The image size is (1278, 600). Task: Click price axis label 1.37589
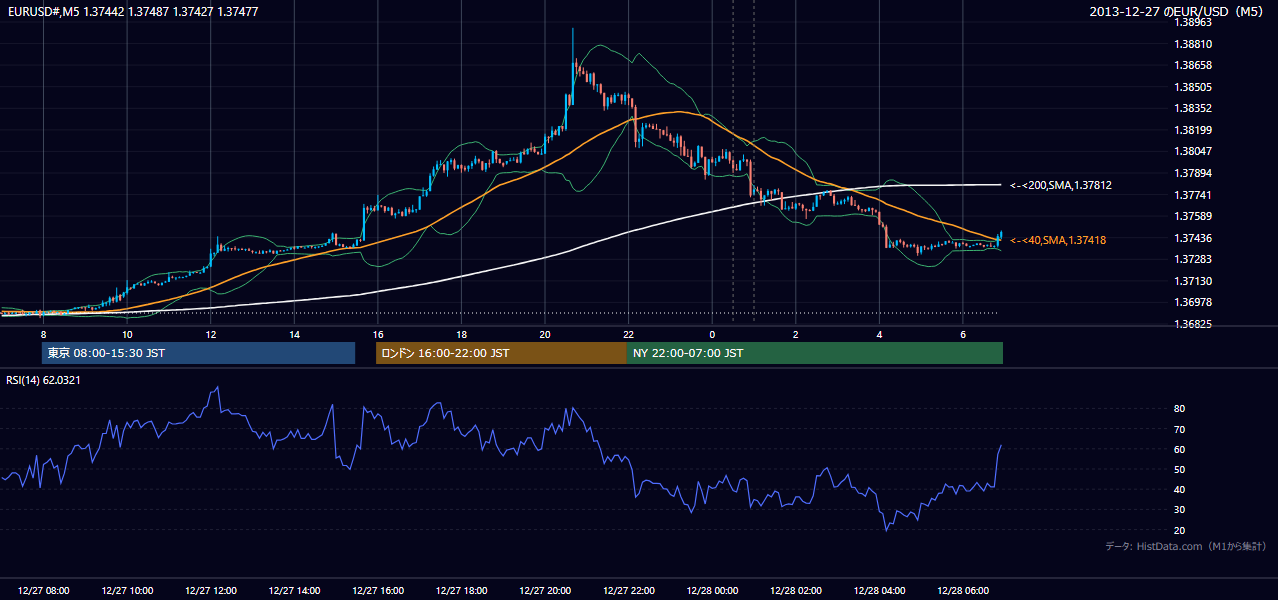pos(1193,216)
